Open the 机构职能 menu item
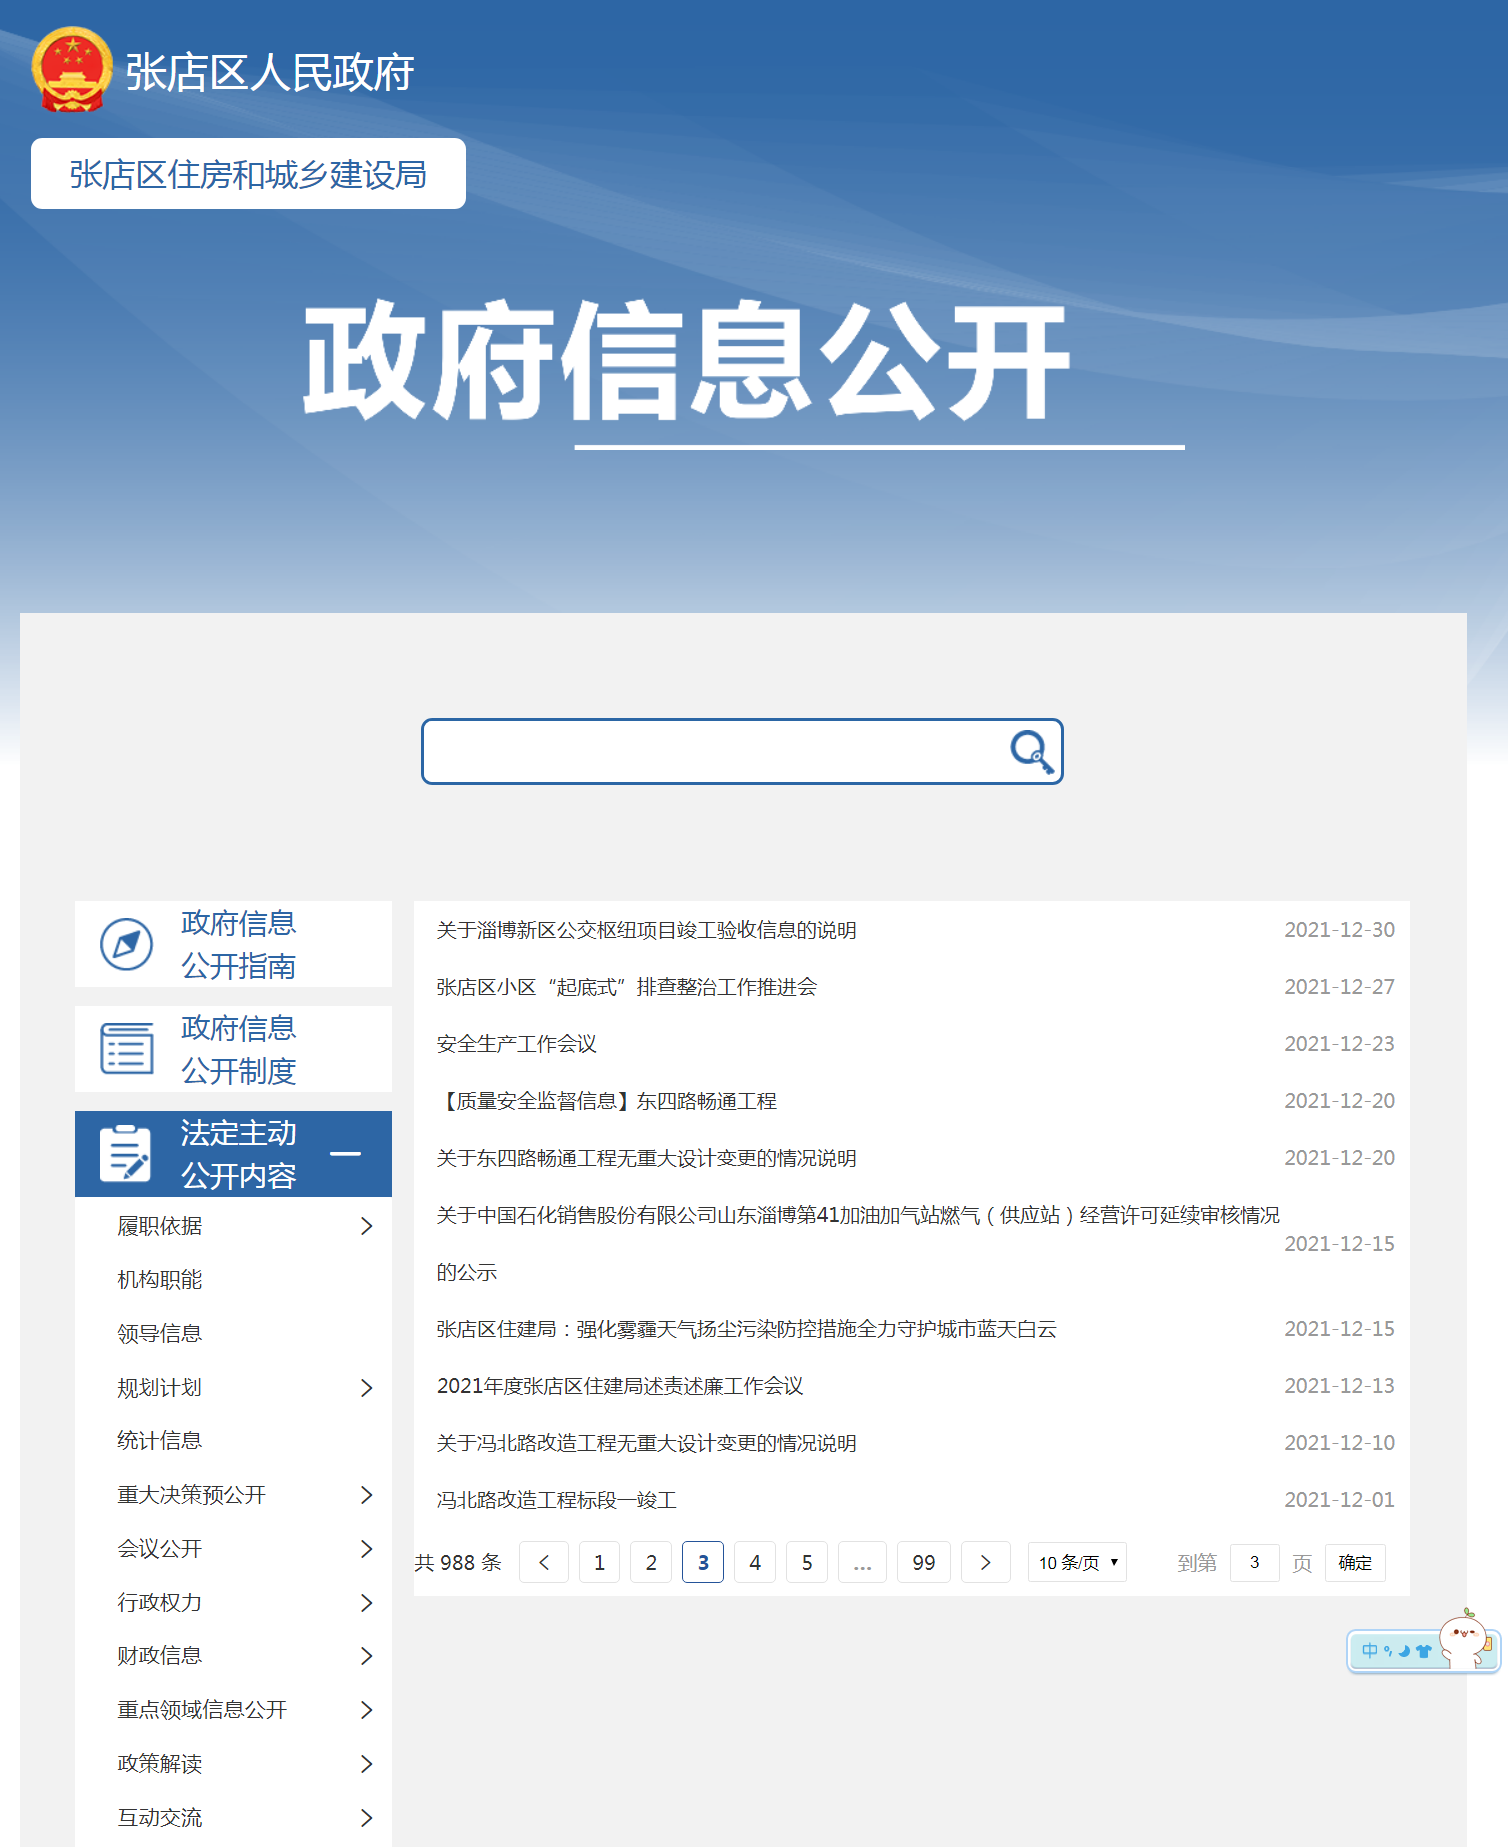The height and width of the screenshot is (1847, 1508). click(160, 1280)
